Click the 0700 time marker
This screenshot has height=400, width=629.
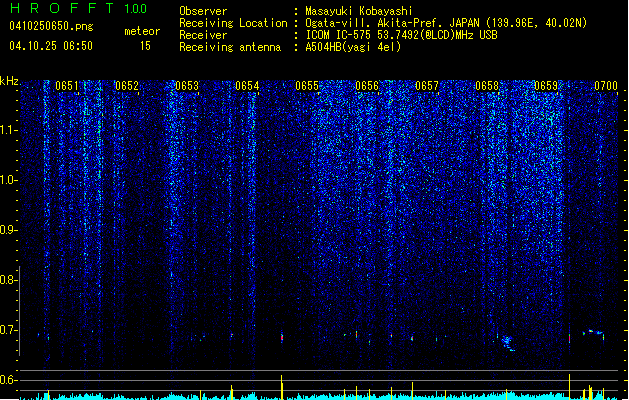[606, 86]
